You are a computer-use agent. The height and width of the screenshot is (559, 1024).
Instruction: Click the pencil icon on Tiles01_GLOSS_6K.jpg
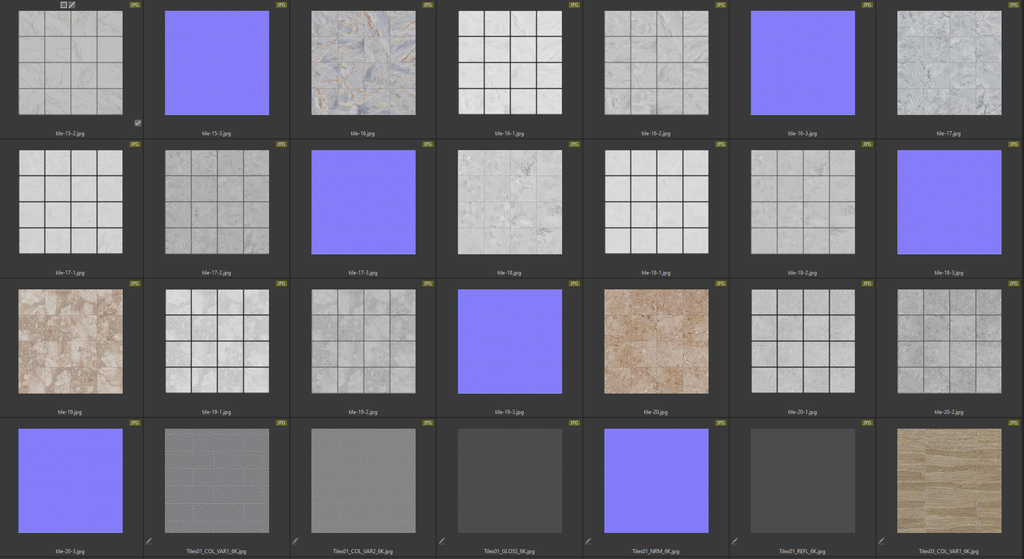point(442,541)
